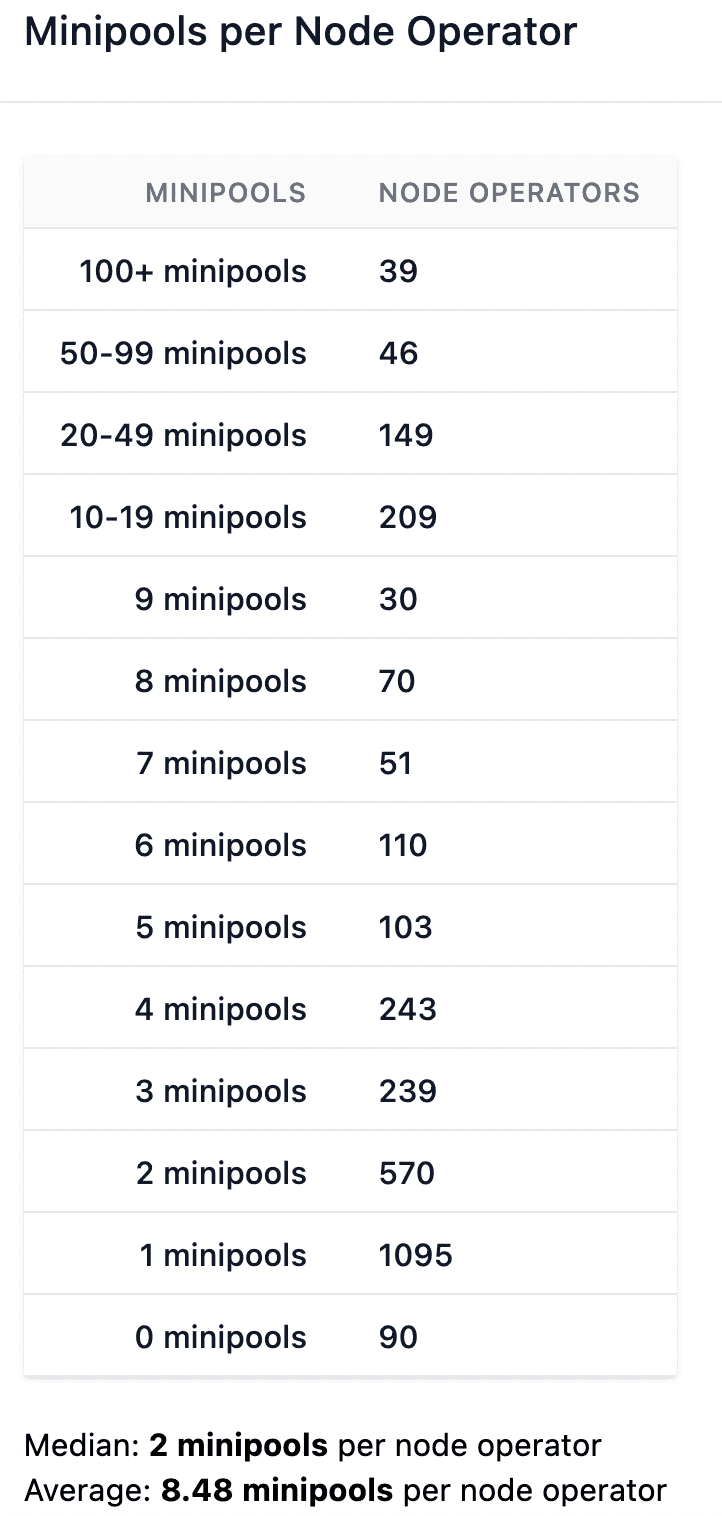722x1516 pixels.
Task: Click the MINIPOOLS column header
Action: coord(225,192)
